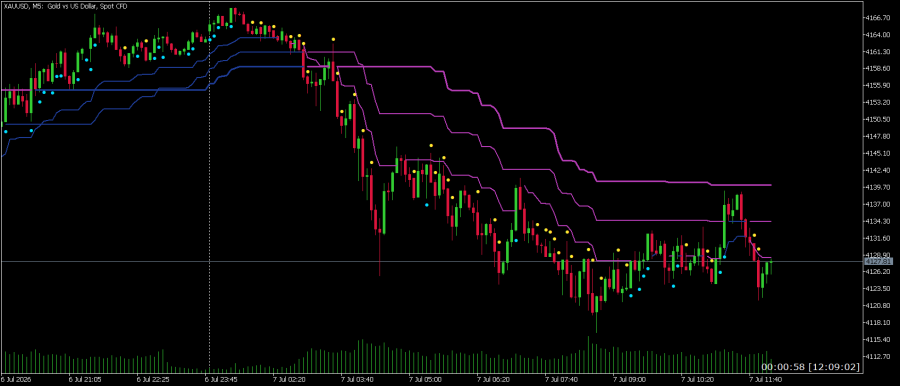The image size is (900, 386).
Task: Select the 4166.70 price axis label
Action: tap(878, 18)
